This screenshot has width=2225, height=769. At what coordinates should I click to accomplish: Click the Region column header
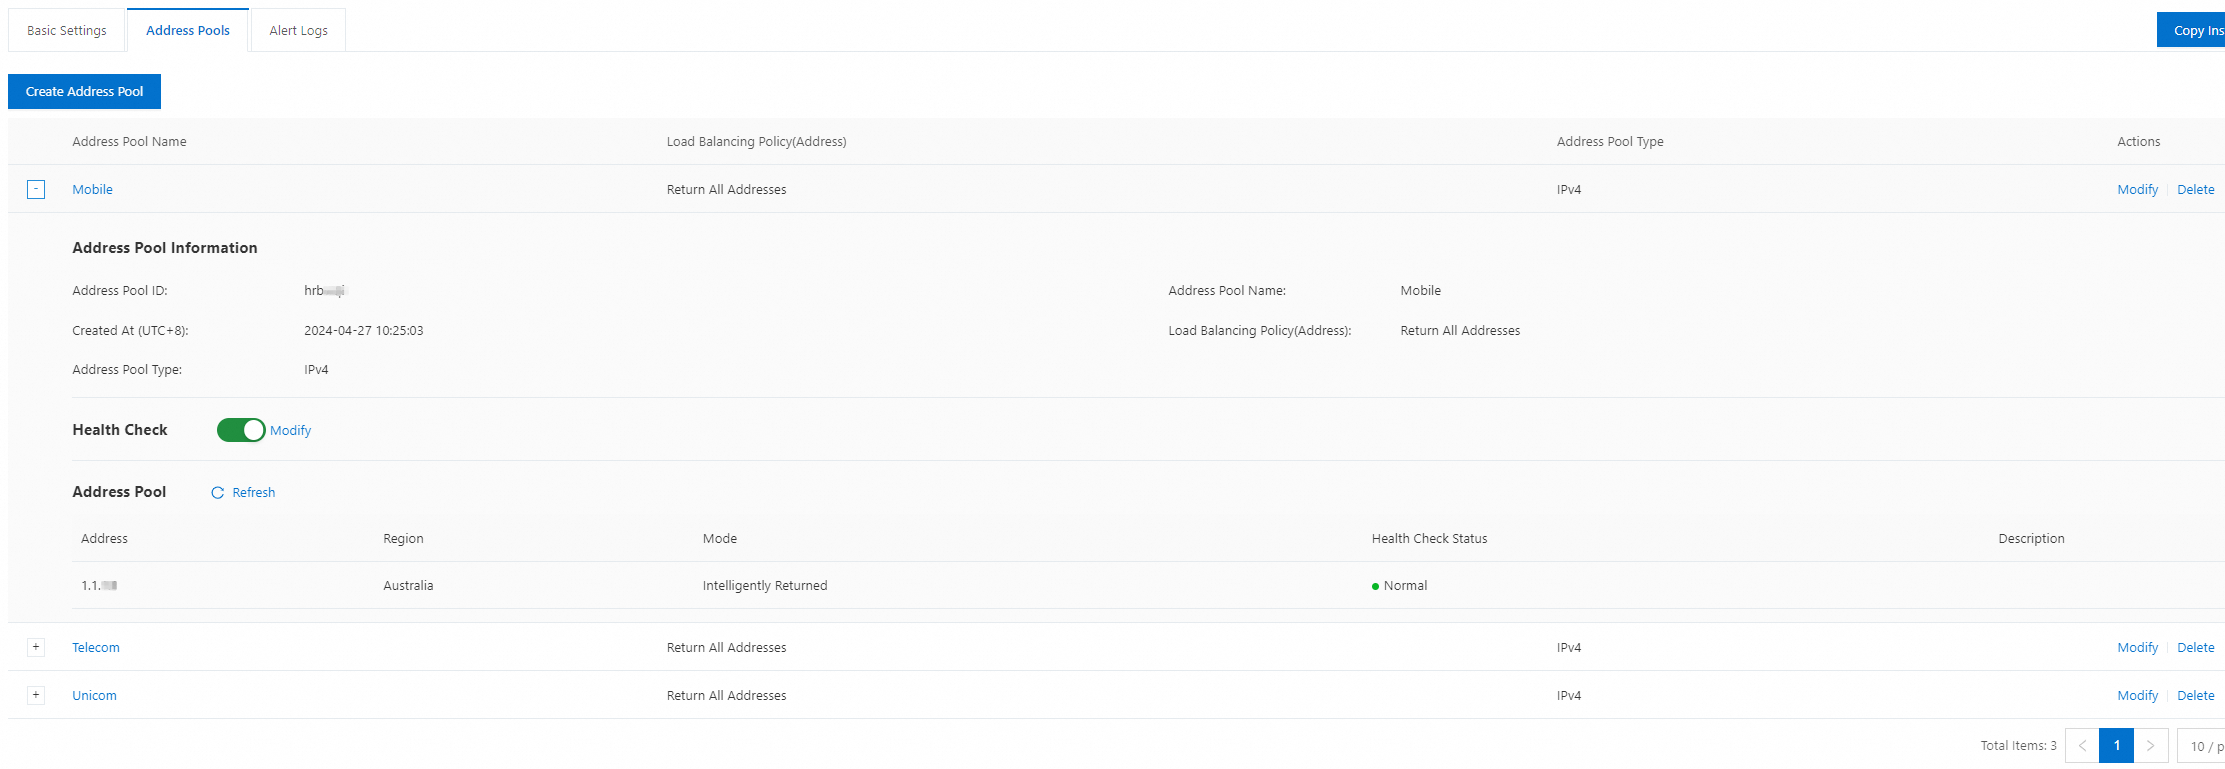pos(403,538)
